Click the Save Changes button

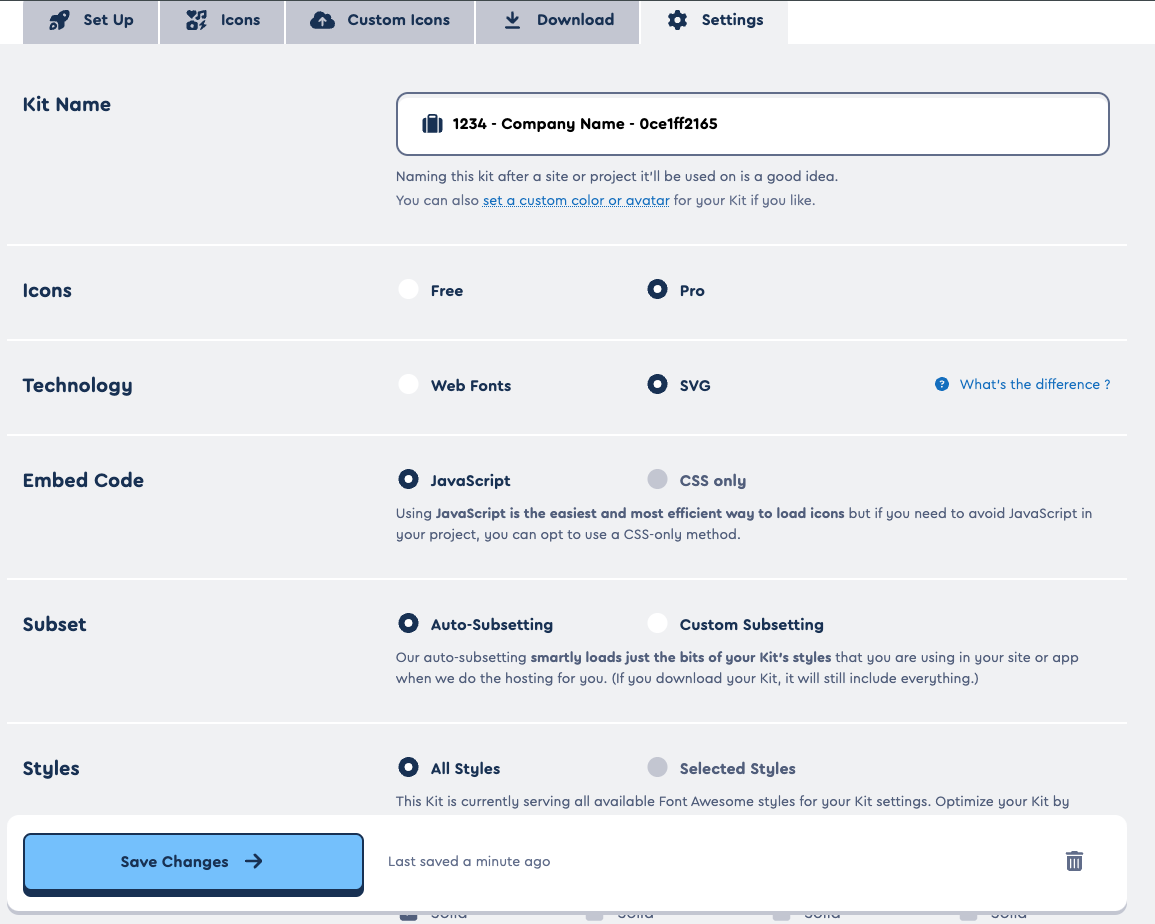193,863
